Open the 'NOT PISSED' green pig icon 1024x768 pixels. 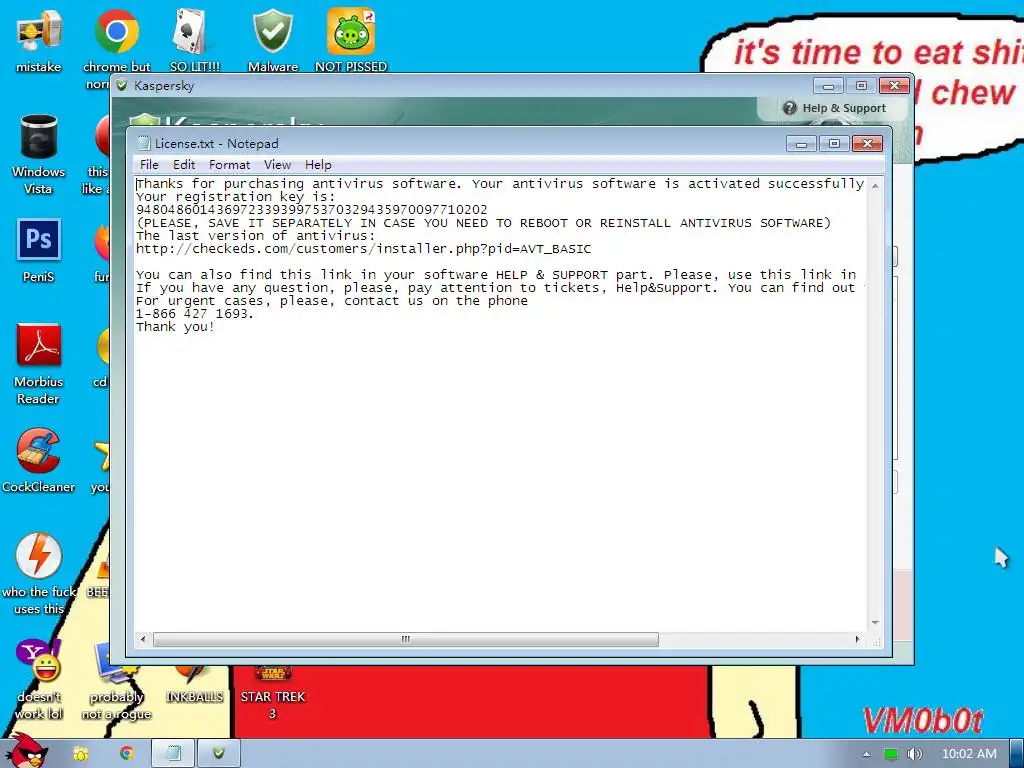[351, 40]
